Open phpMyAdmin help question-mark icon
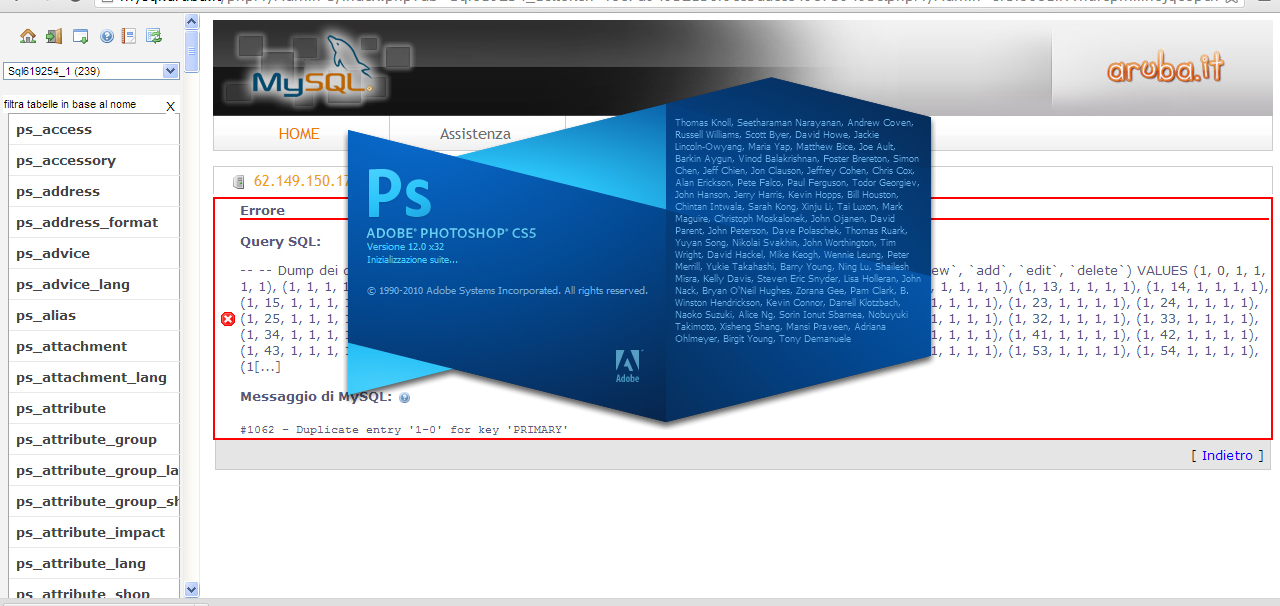 point(107,37)
